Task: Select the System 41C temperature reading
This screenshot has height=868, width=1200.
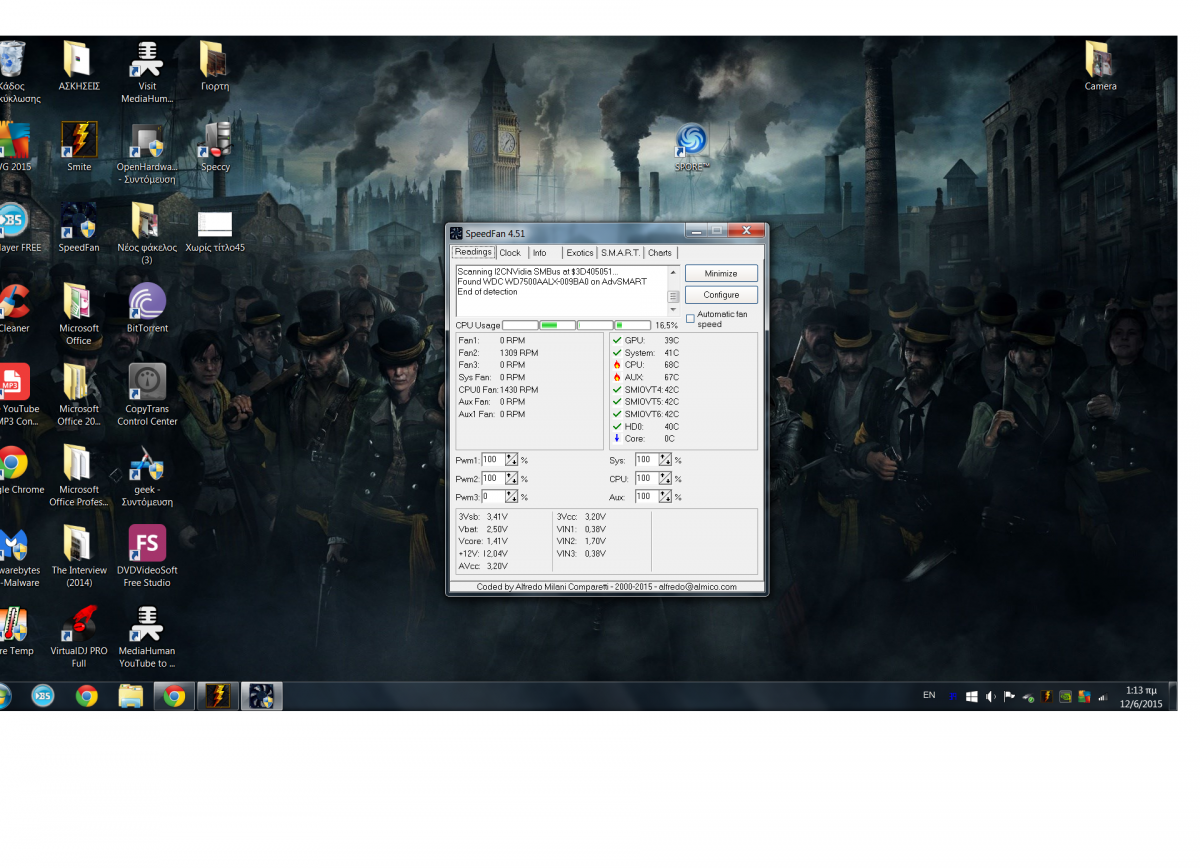Action: click(x=645, y=353)
